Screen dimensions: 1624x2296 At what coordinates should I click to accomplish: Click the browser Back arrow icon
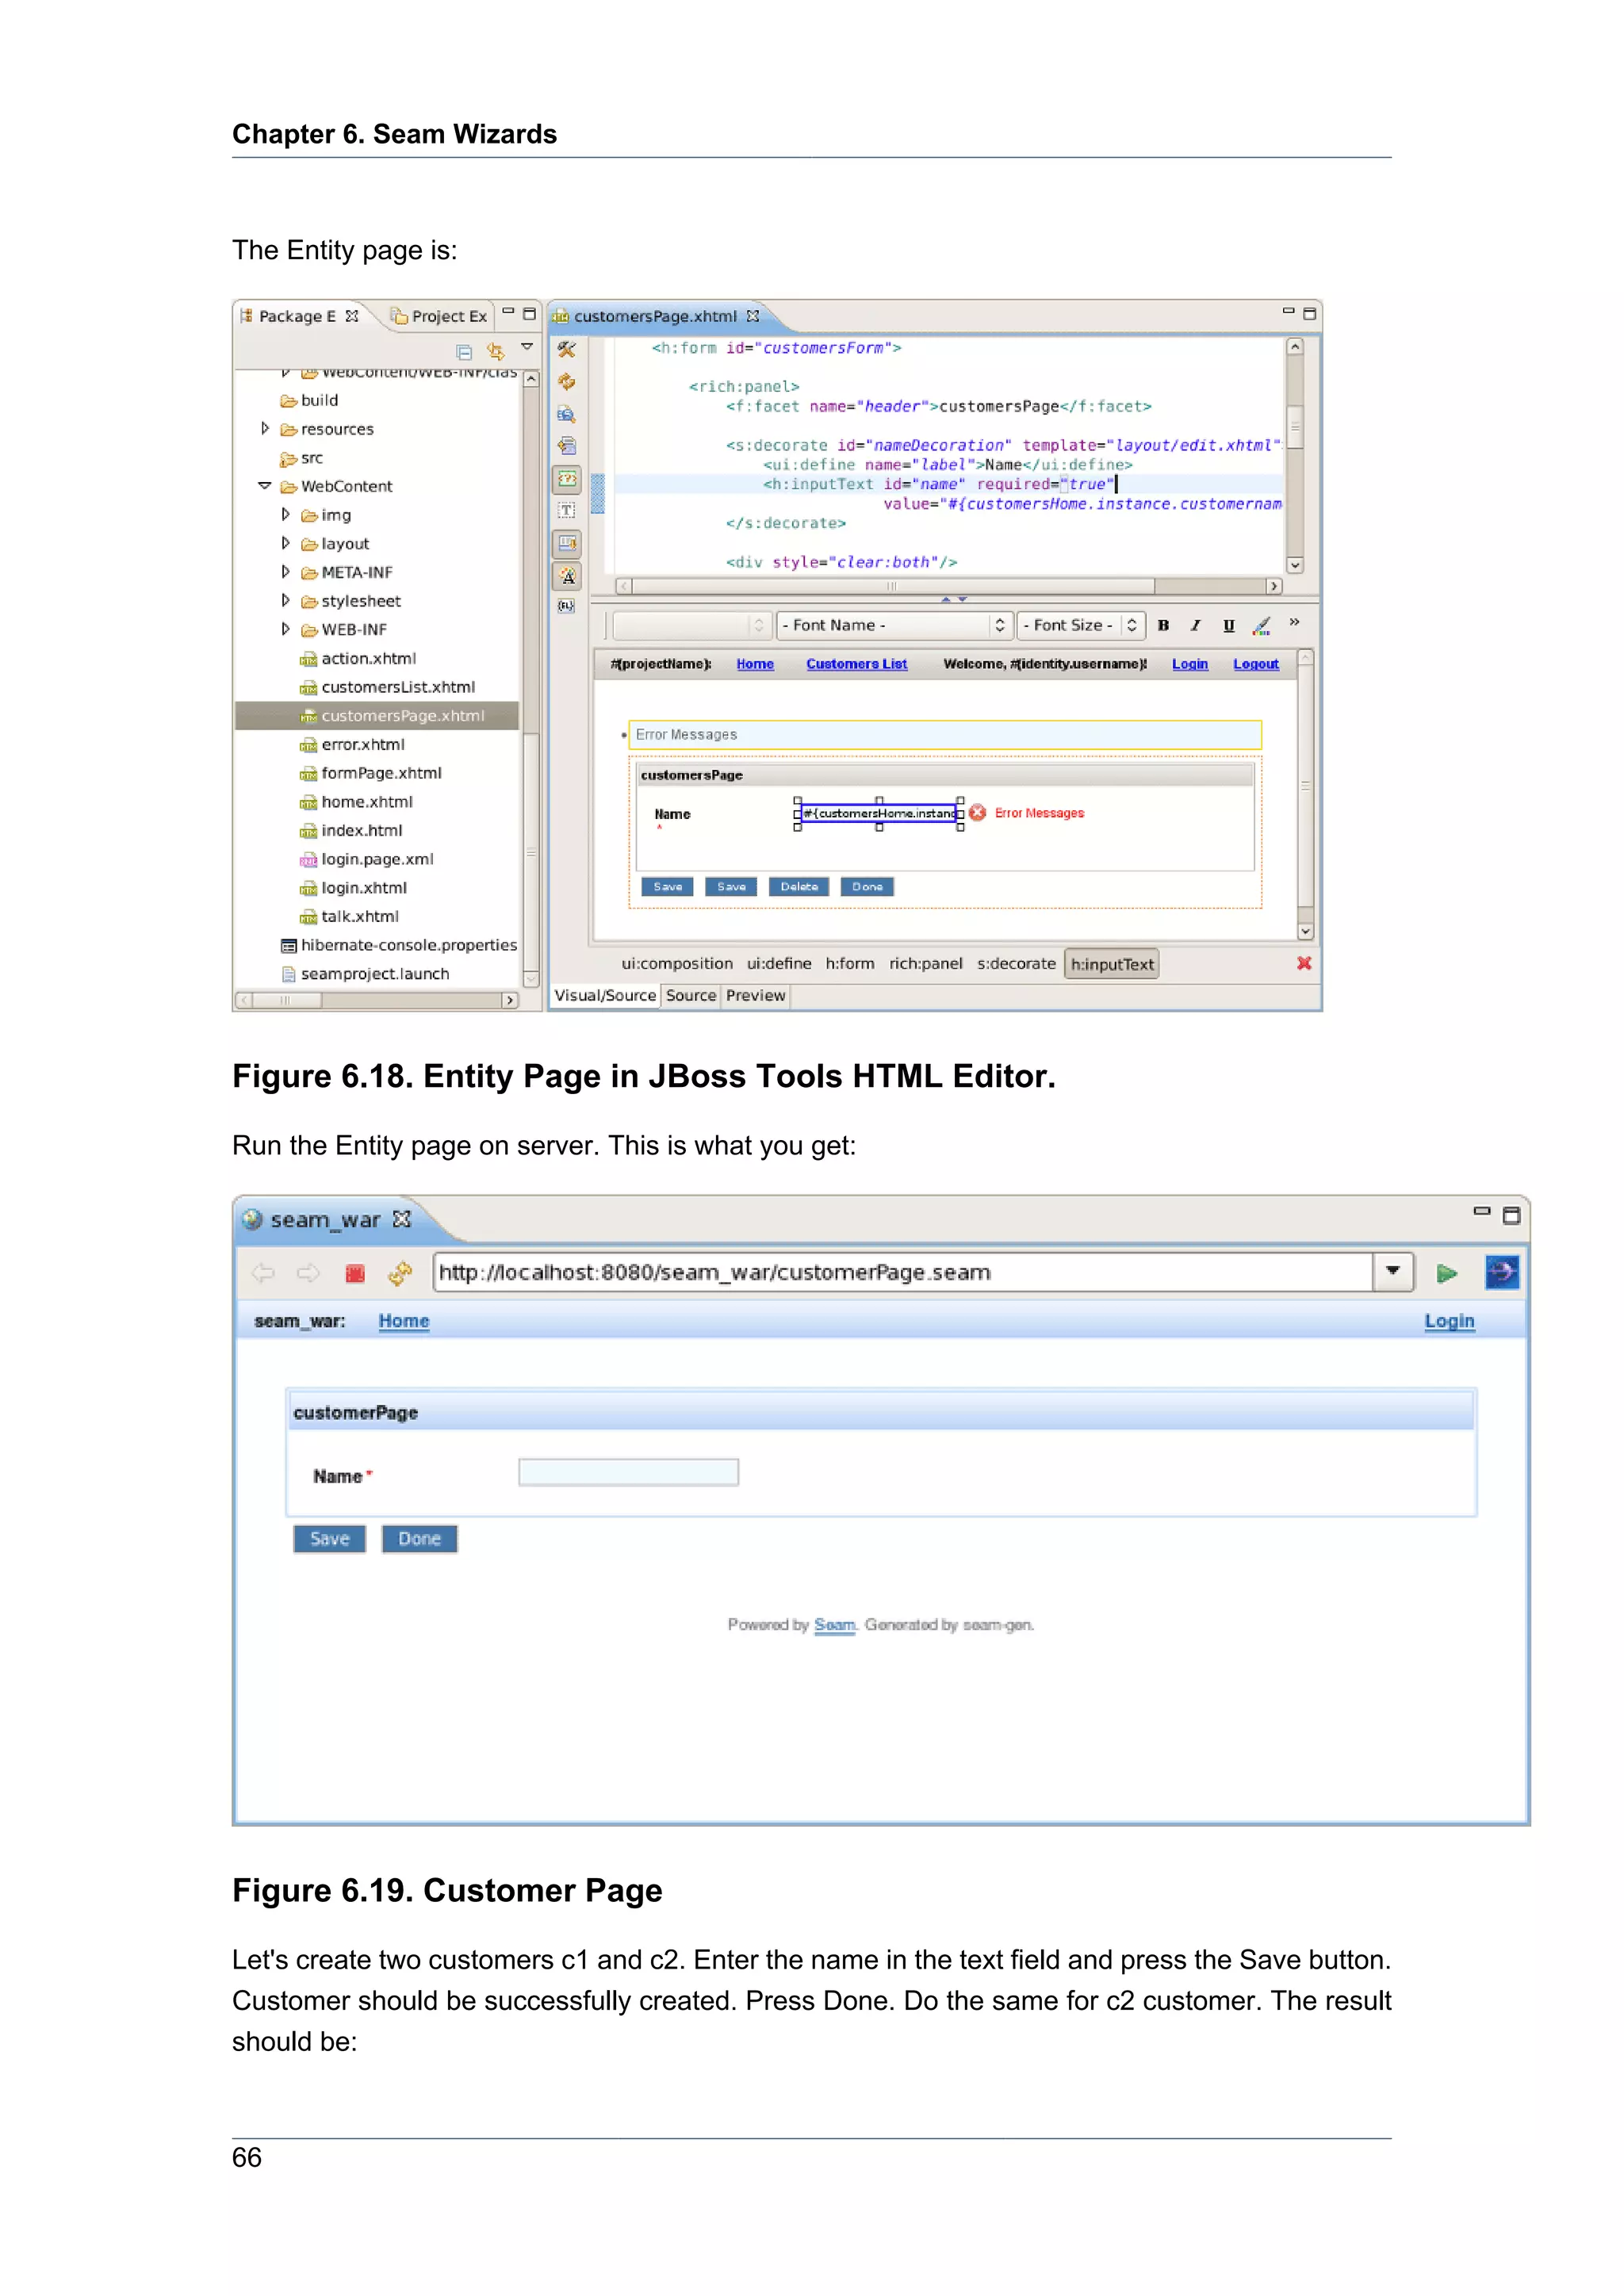point(263,1273)
